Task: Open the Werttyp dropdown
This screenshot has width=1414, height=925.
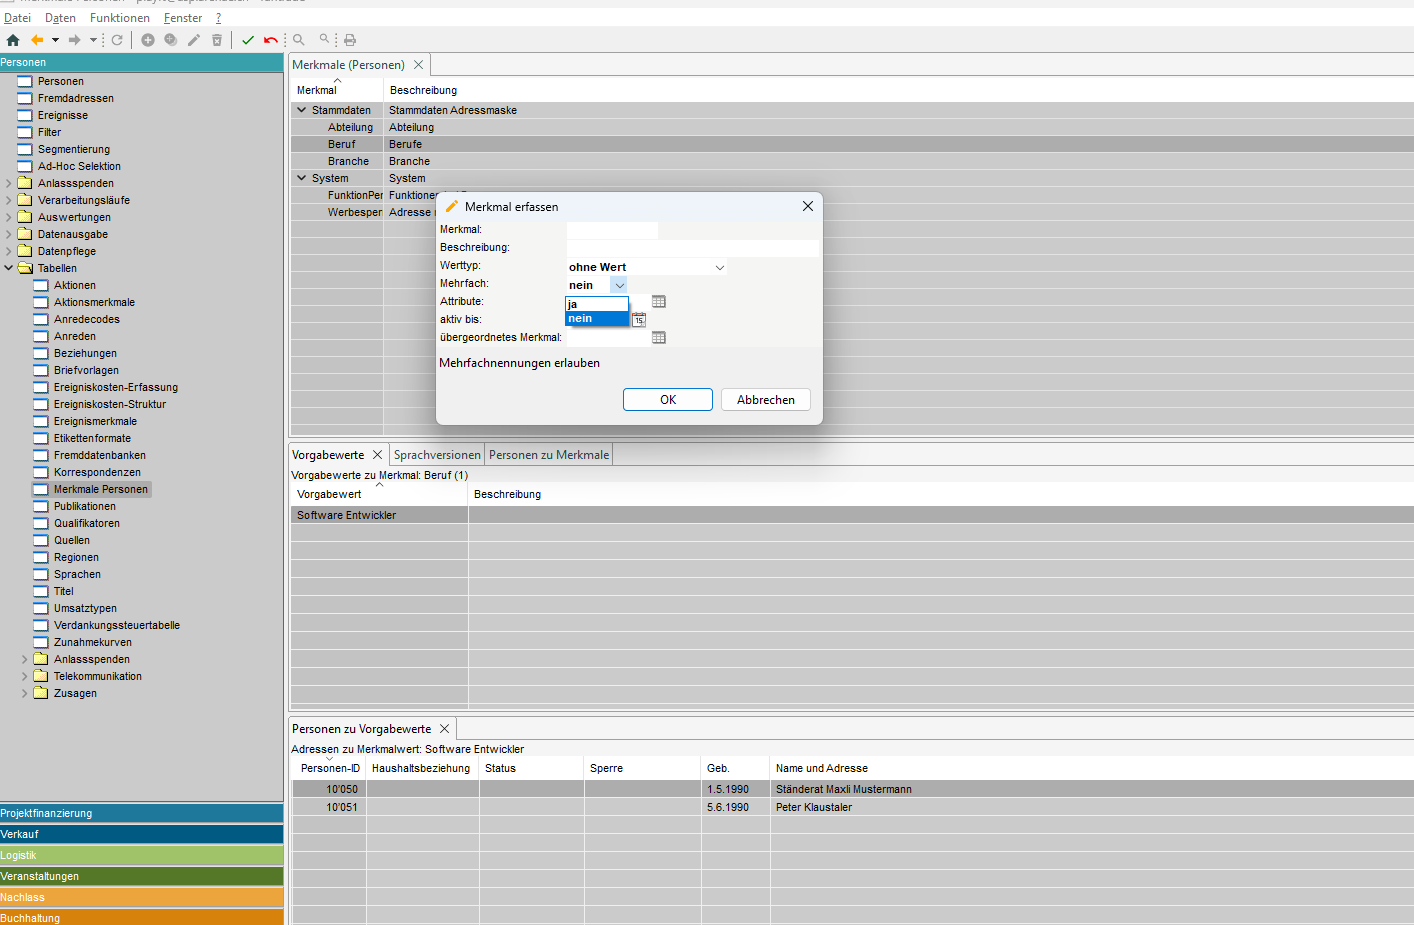Action: click(719, 268)
